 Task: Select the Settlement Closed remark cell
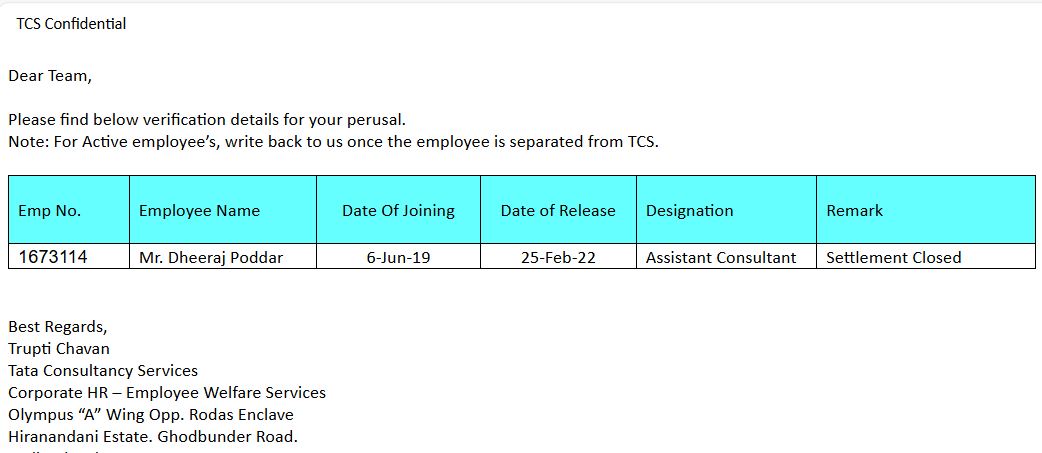pos(893,257)
